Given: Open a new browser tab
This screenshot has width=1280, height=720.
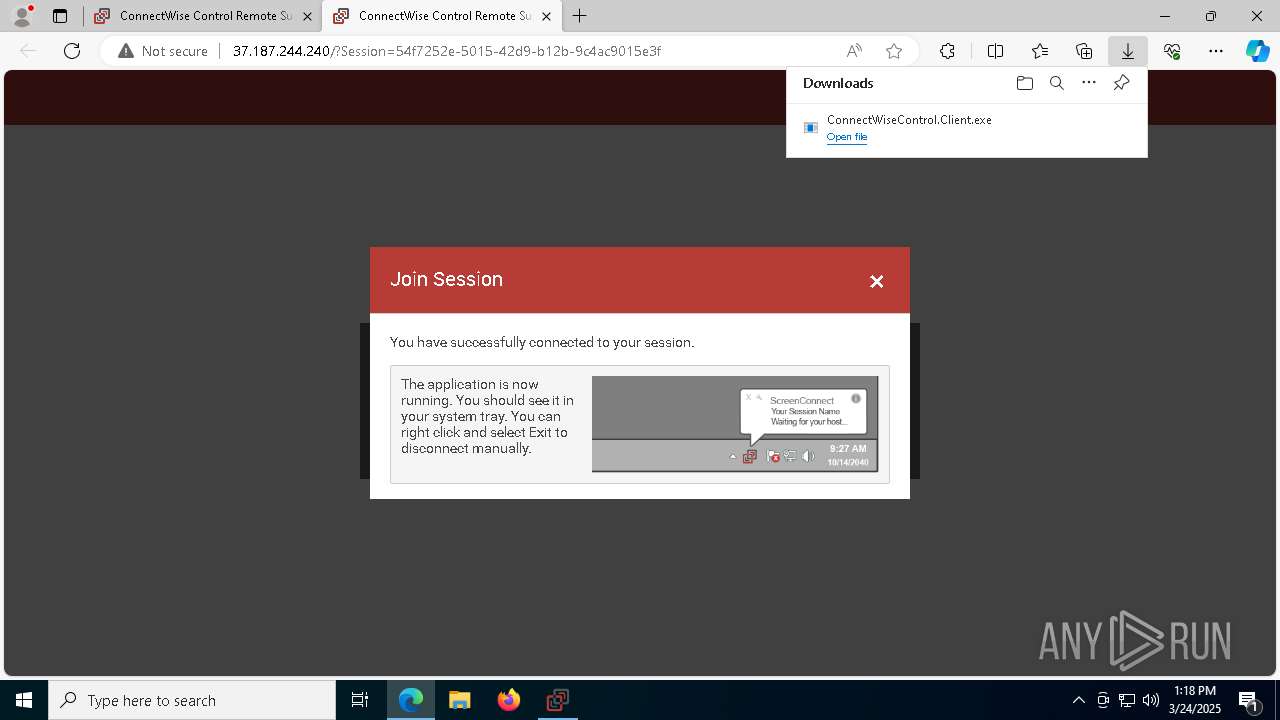Looking at the screenshot, I should click(580, 16).
